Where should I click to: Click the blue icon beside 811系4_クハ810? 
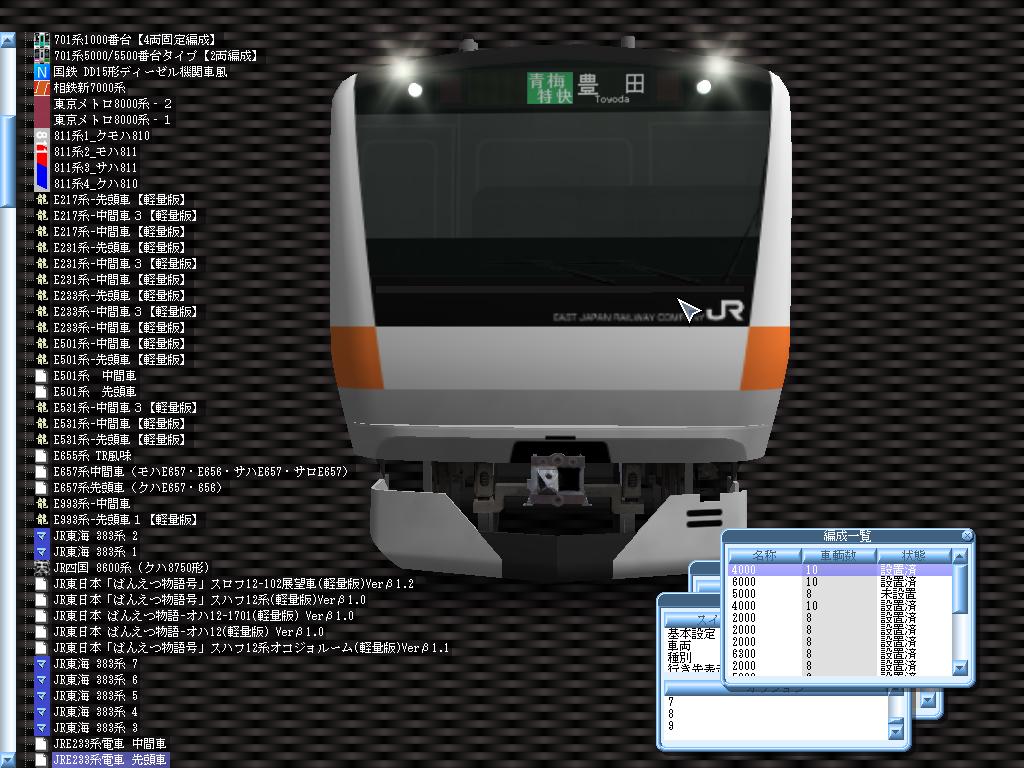(42, 184)
